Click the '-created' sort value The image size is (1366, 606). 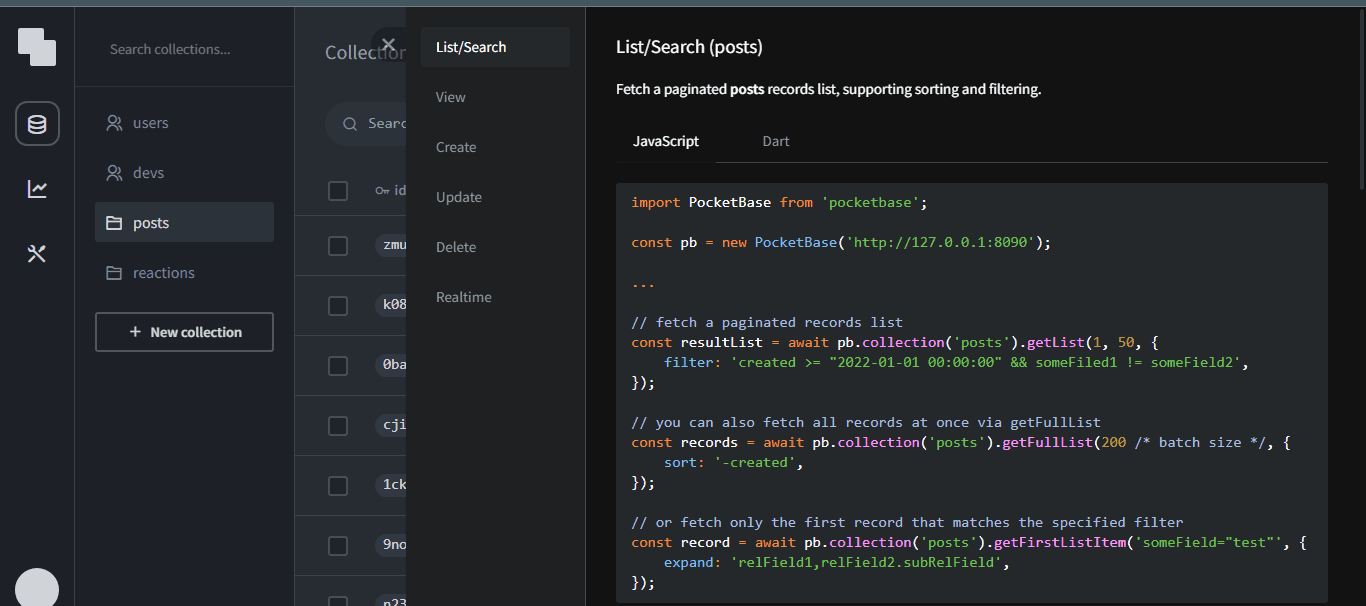(x=754, y=462)
